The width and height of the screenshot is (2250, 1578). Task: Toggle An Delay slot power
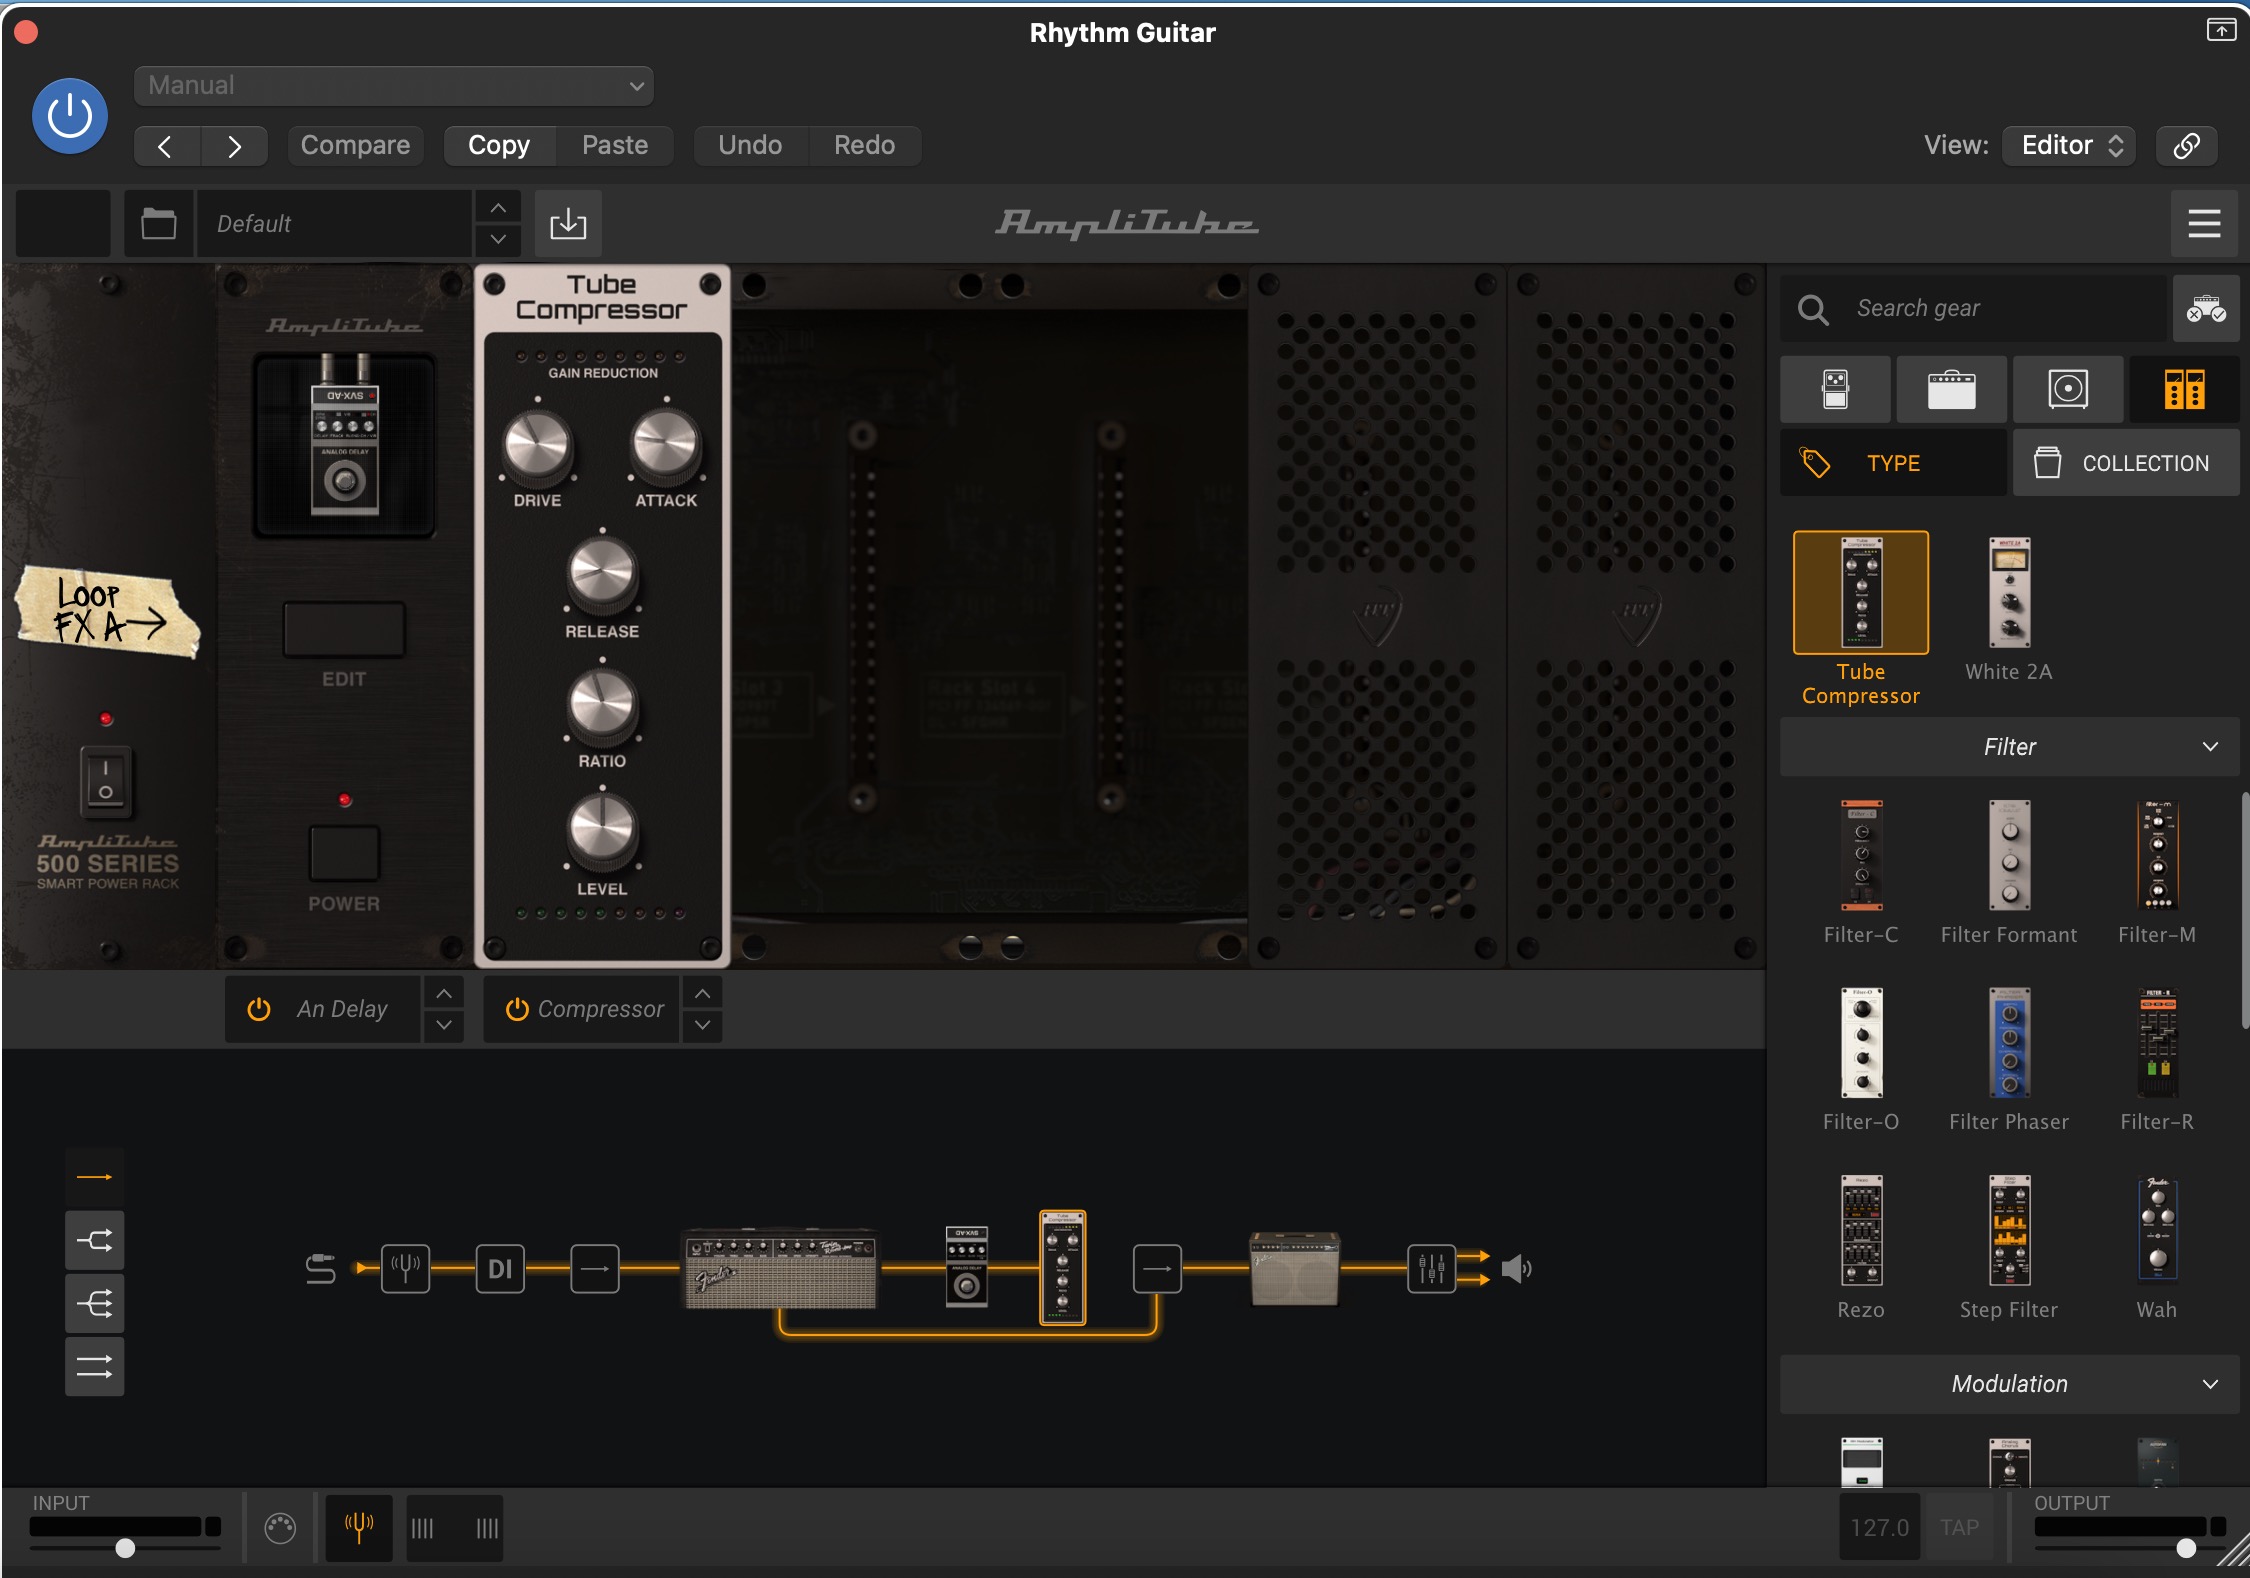pyautogui.click(x=259, y=1009)
